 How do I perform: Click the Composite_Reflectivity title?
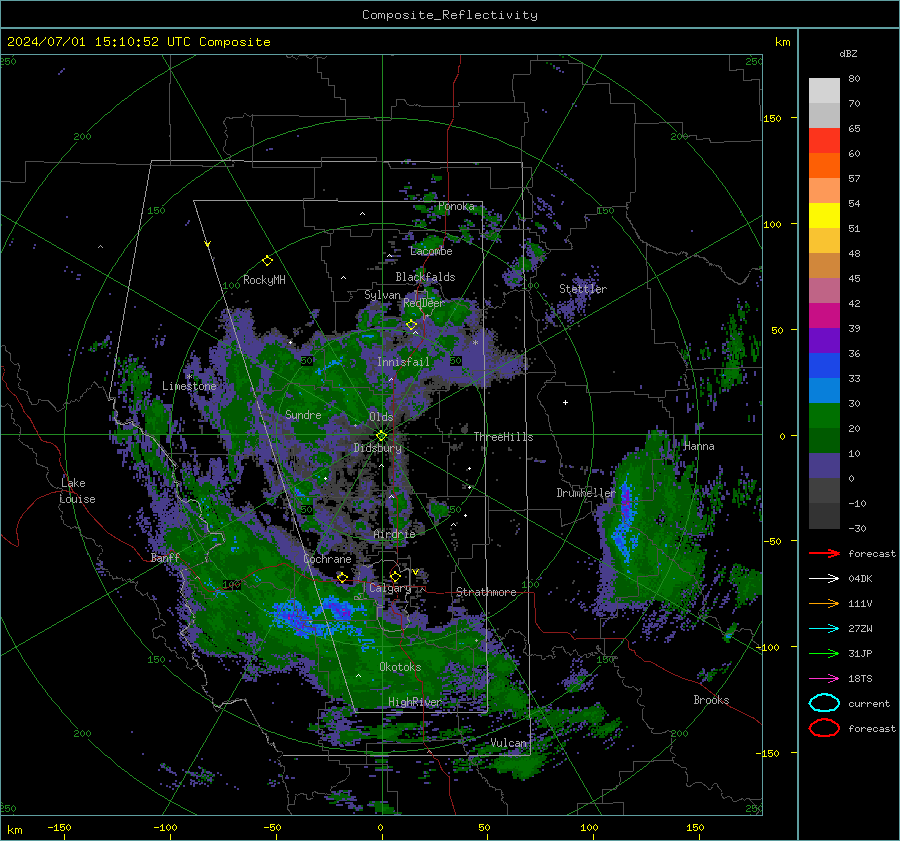click(449, 15)
